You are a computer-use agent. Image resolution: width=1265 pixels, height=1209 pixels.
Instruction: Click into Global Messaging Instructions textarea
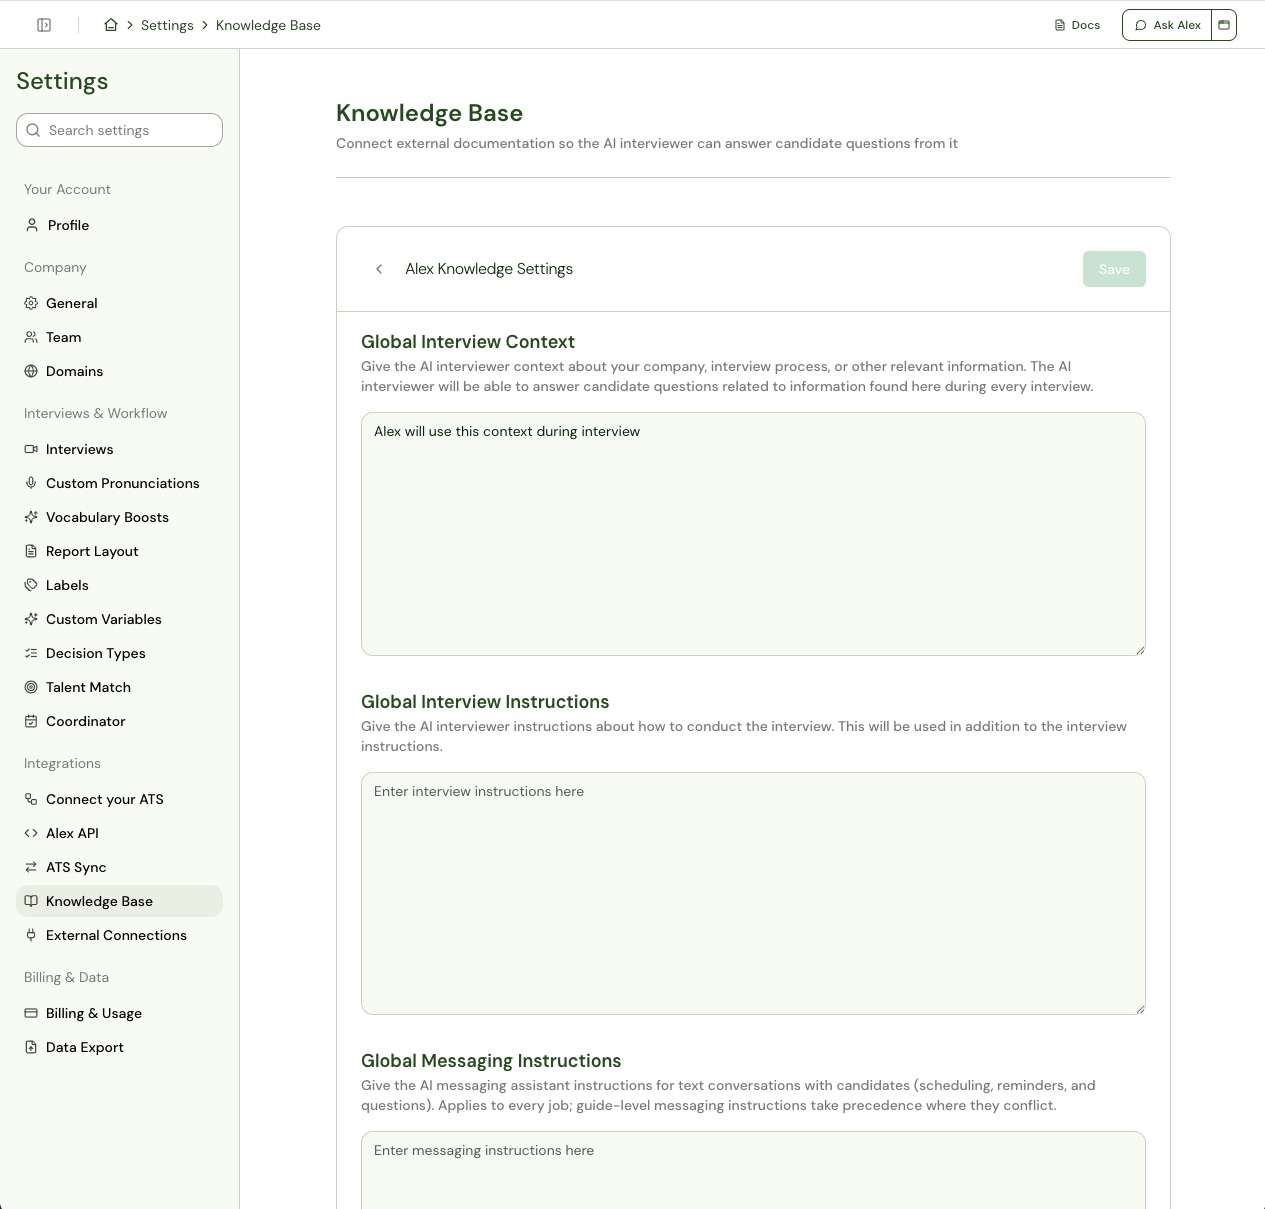(x=753, y=1170)
